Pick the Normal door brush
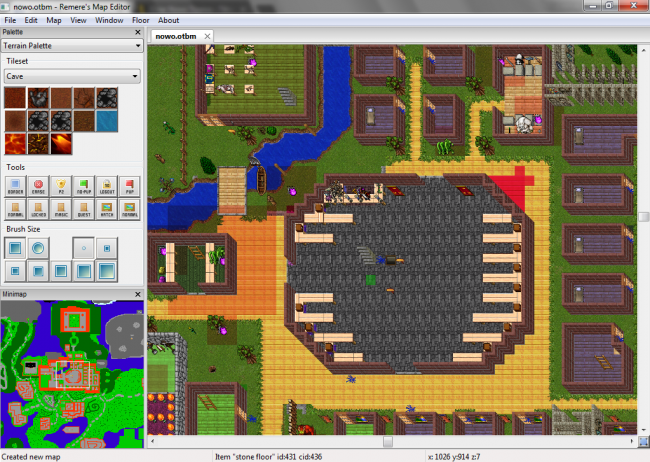Image resolution: width=650 pixels, height=462 pixels. click(x=15, y=209)
